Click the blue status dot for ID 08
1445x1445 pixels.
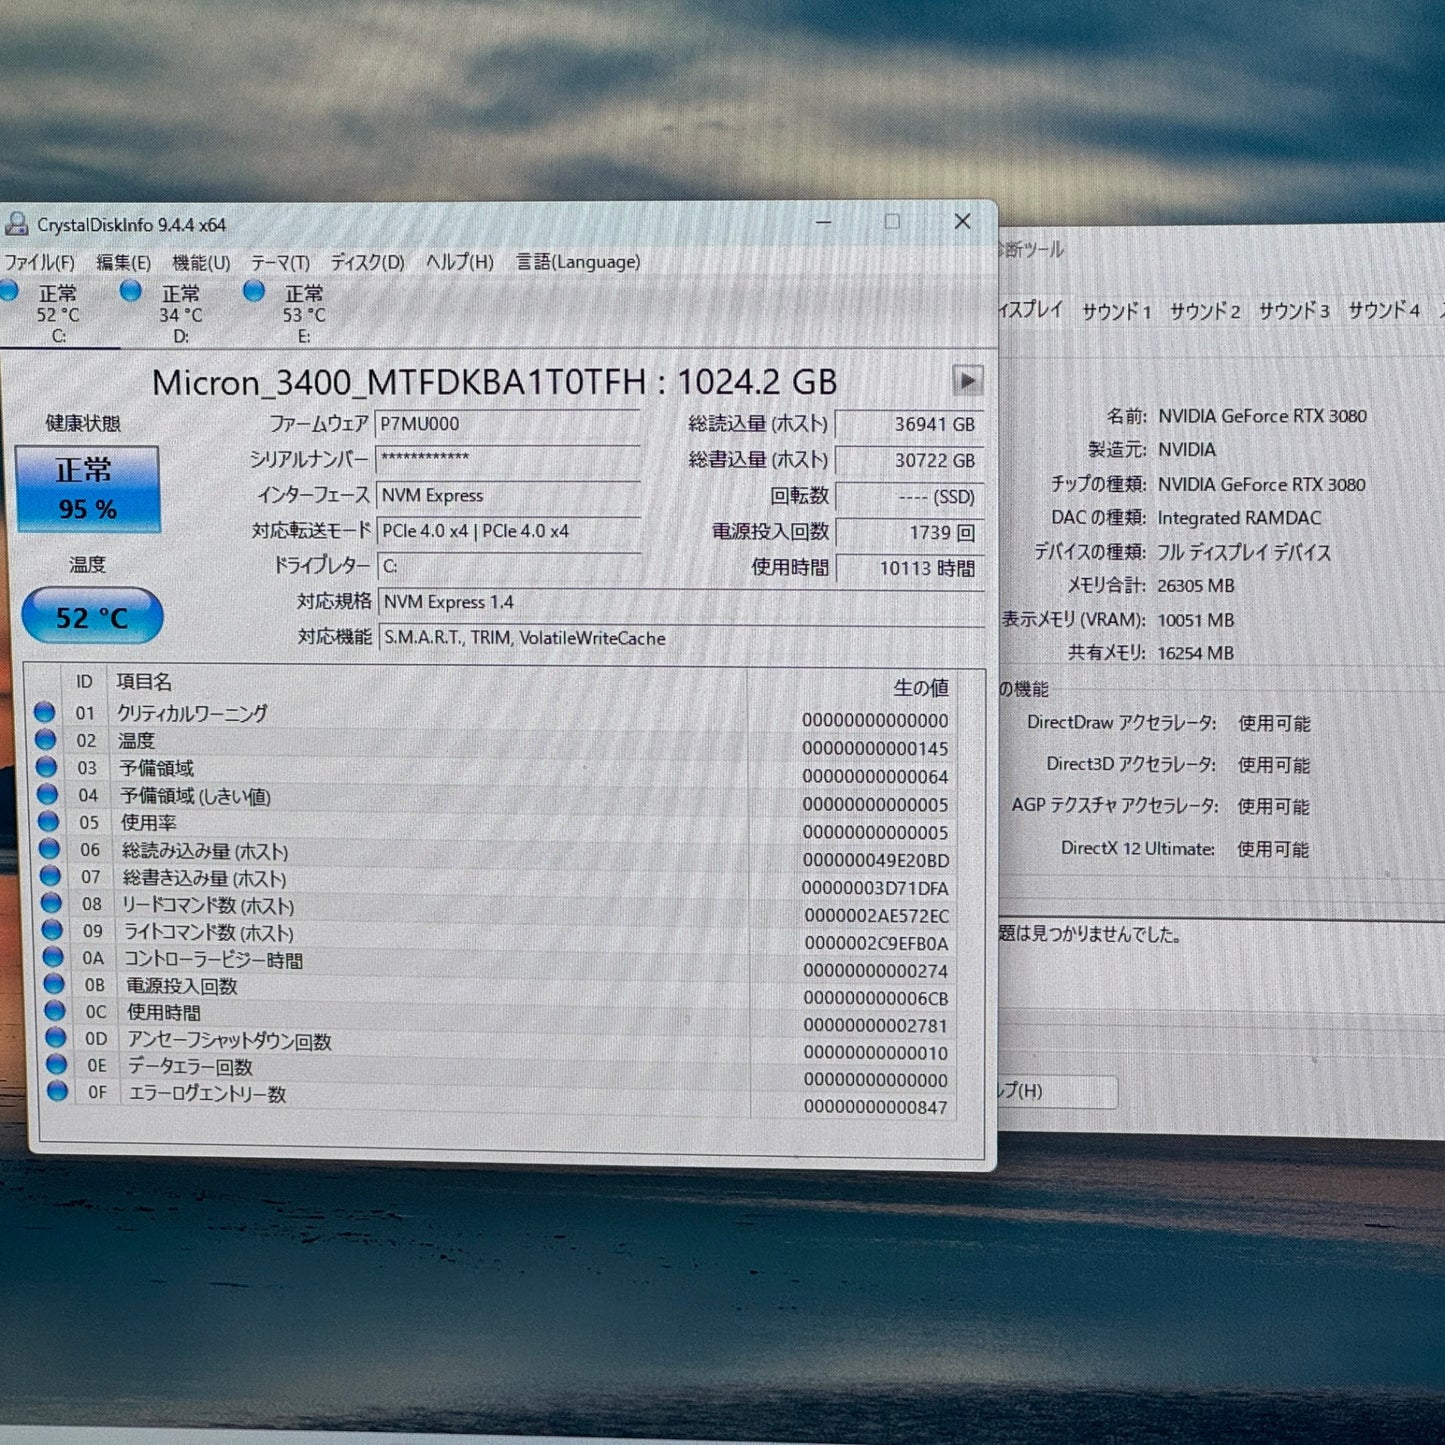51,903
